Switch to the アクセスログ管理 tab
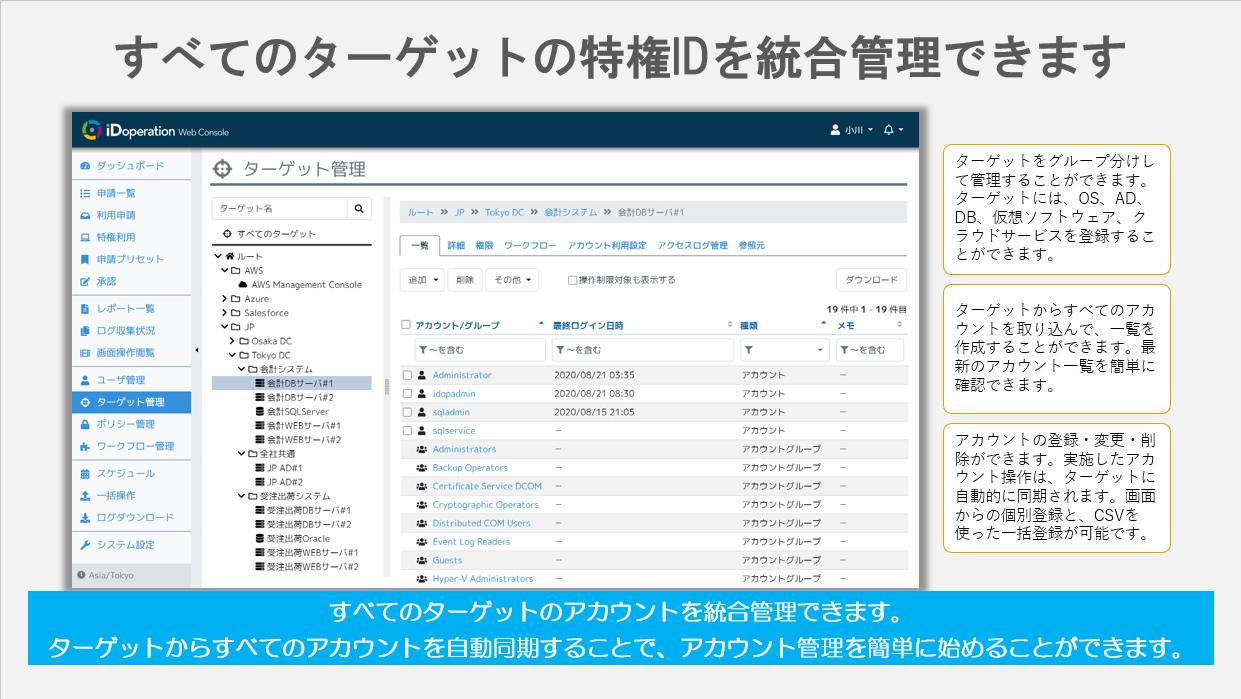1241x699 pixels. (x=692, y=245)
